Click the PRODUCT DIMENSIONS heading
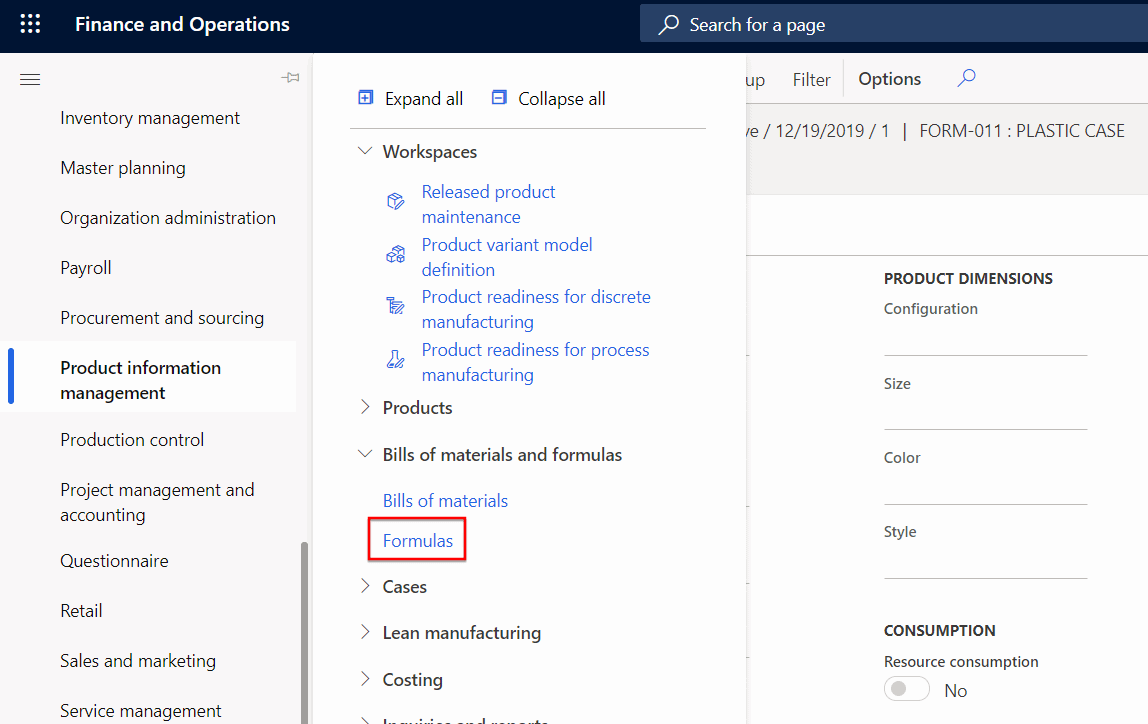This screenshot has height=724, width=1148. point(968,278)
